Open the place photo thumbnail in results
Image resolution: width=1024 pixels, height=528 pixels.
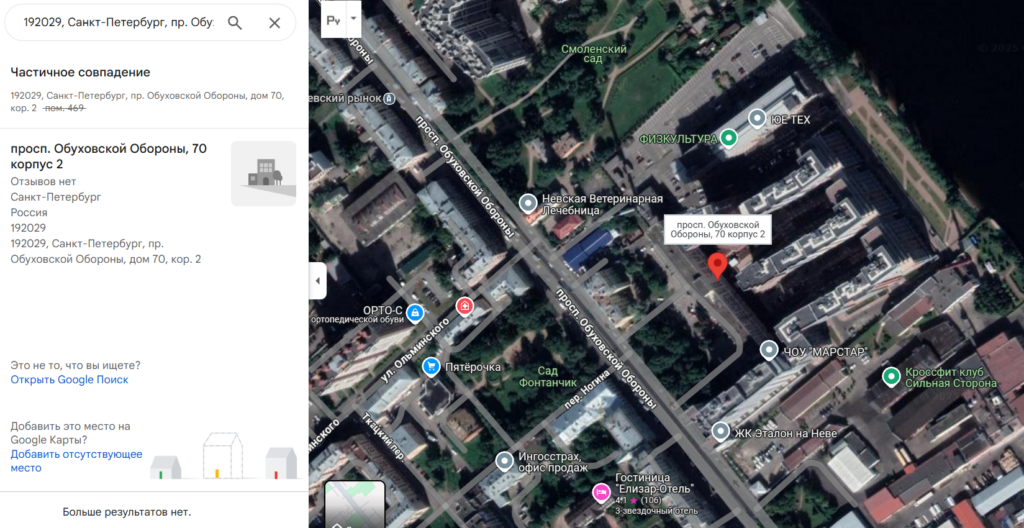(263, 174)
